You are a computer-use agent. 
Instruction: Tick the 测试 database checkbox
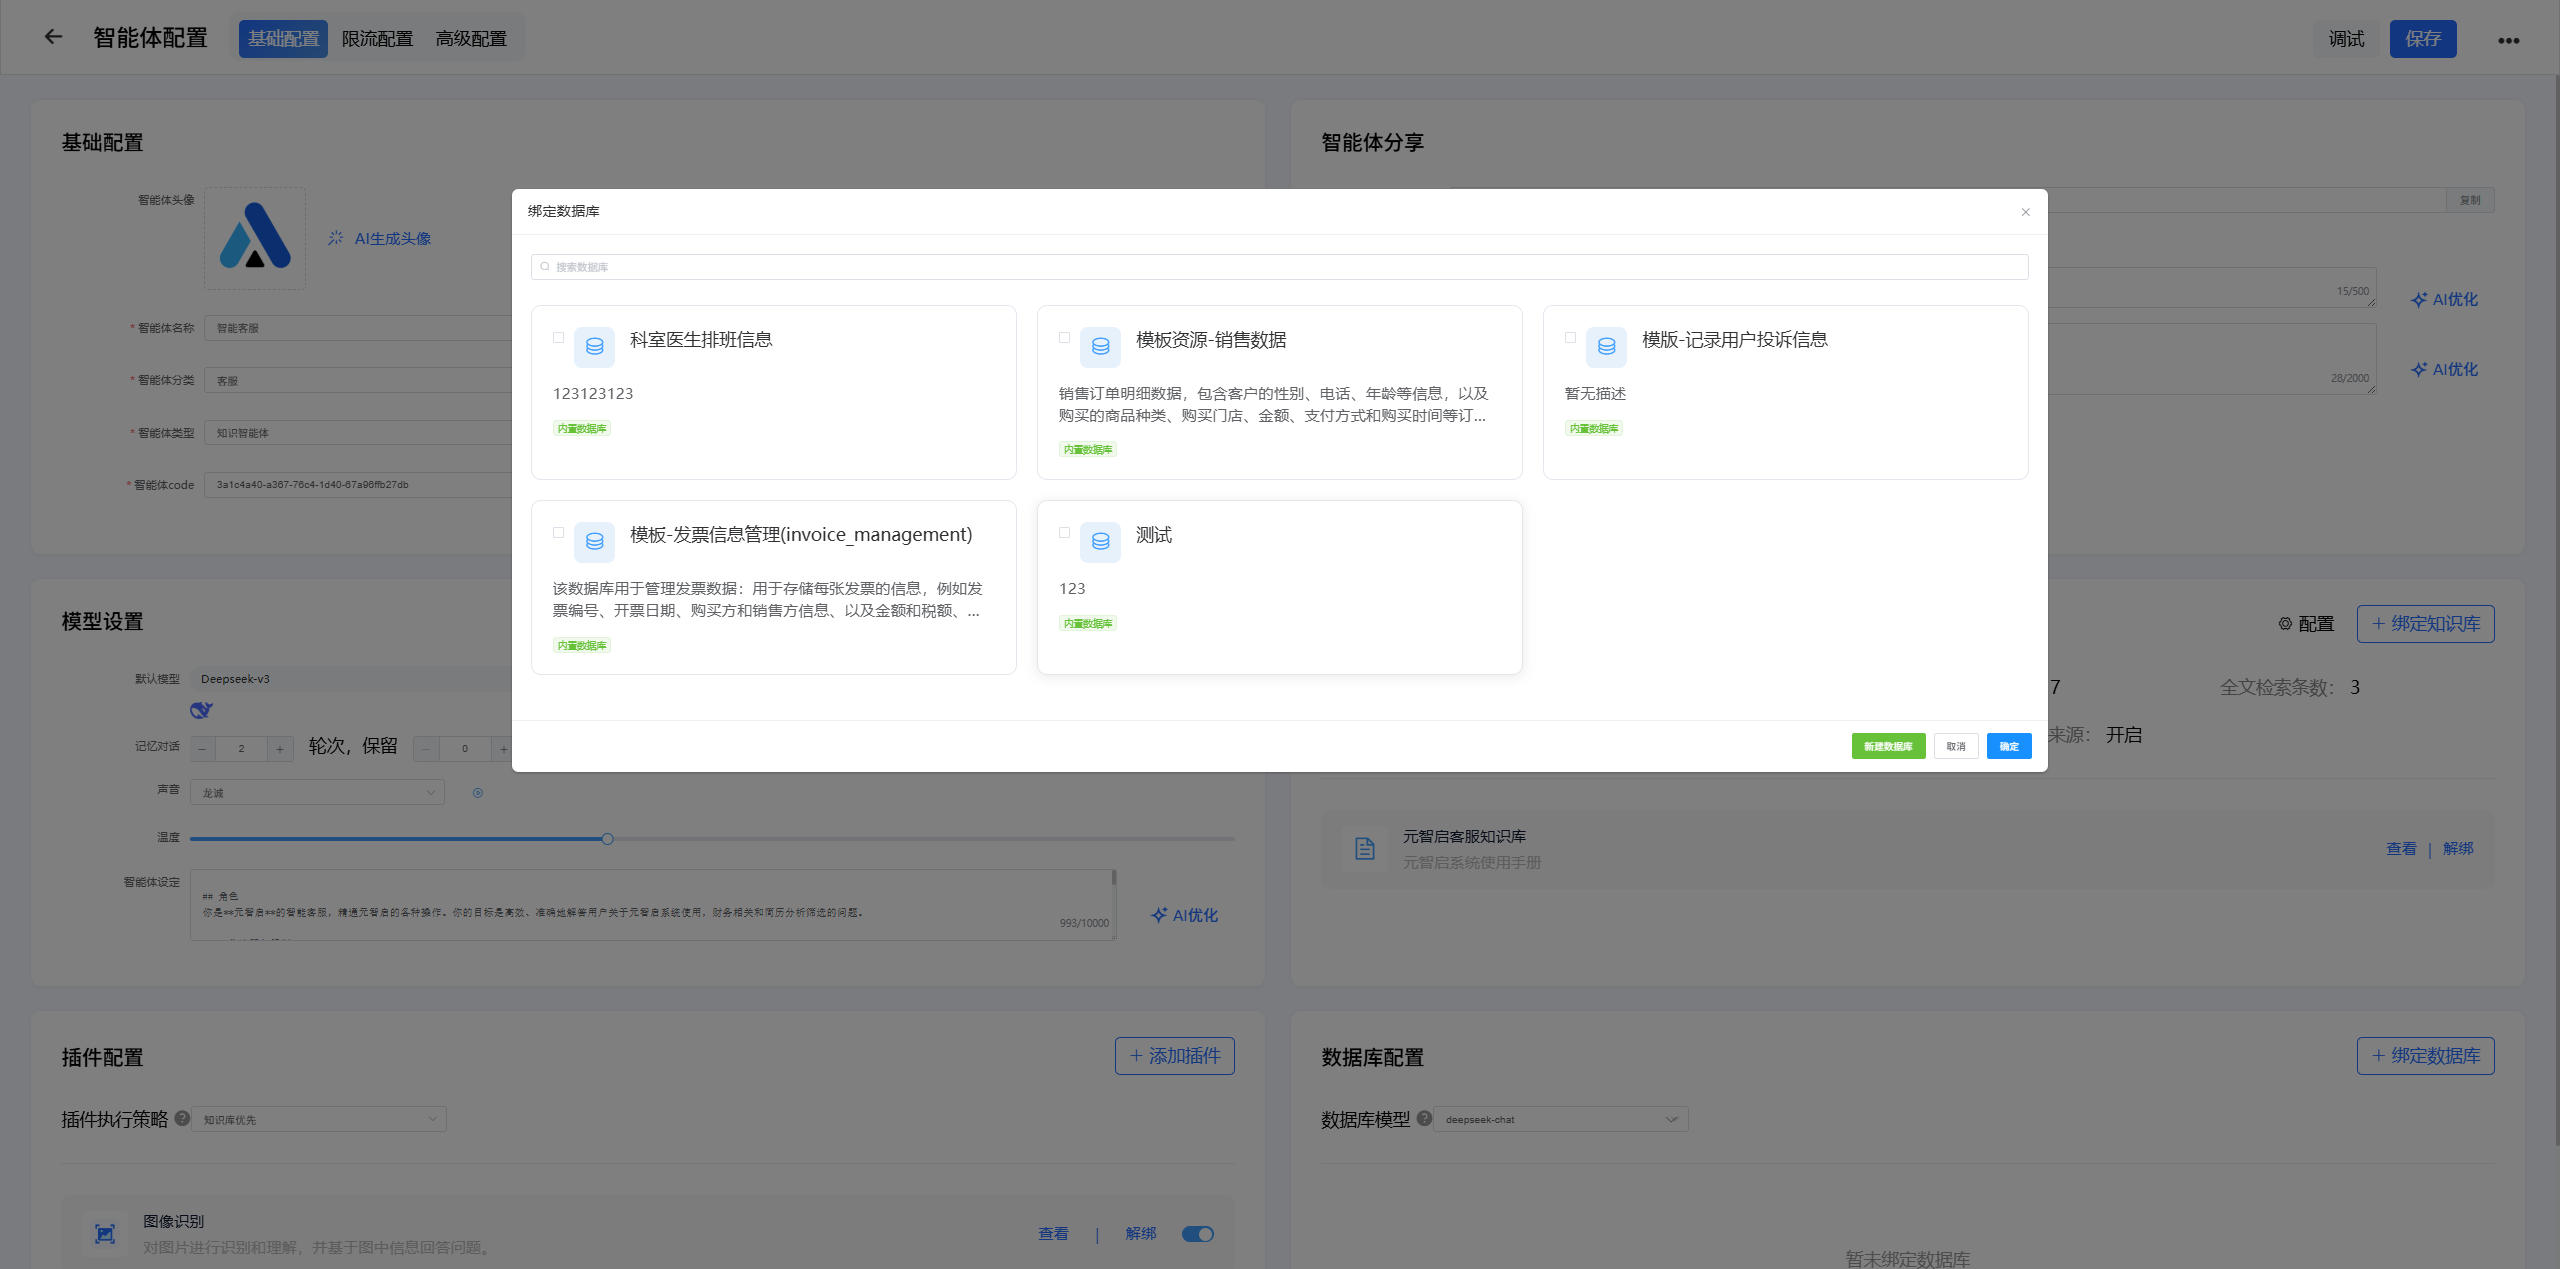(1064, 533)
